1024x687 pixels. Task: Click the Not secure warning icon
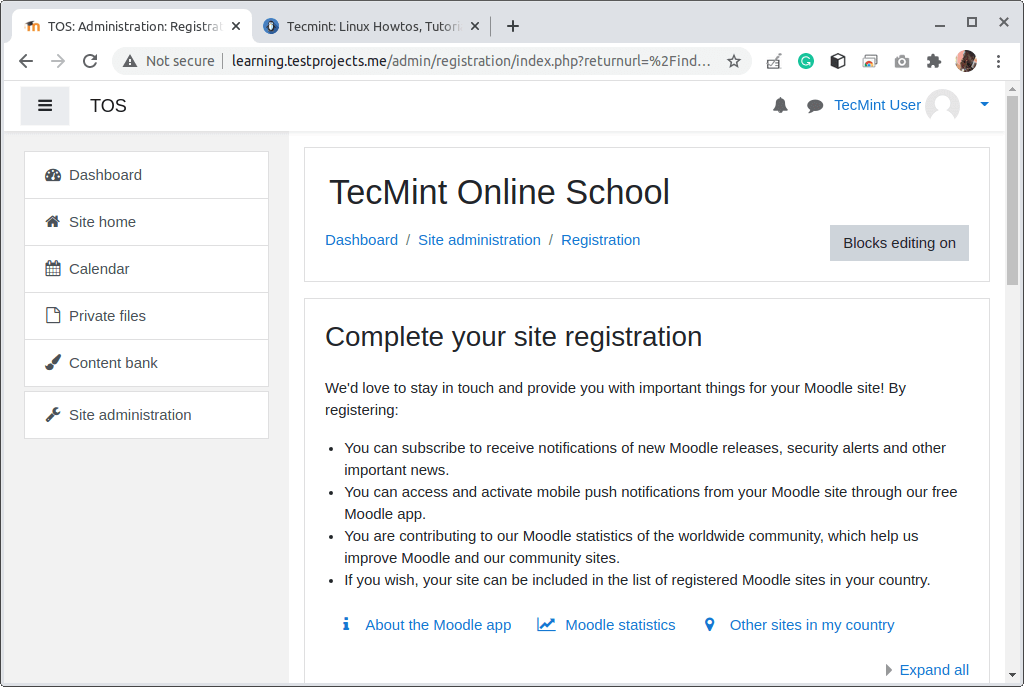[130, 61]
